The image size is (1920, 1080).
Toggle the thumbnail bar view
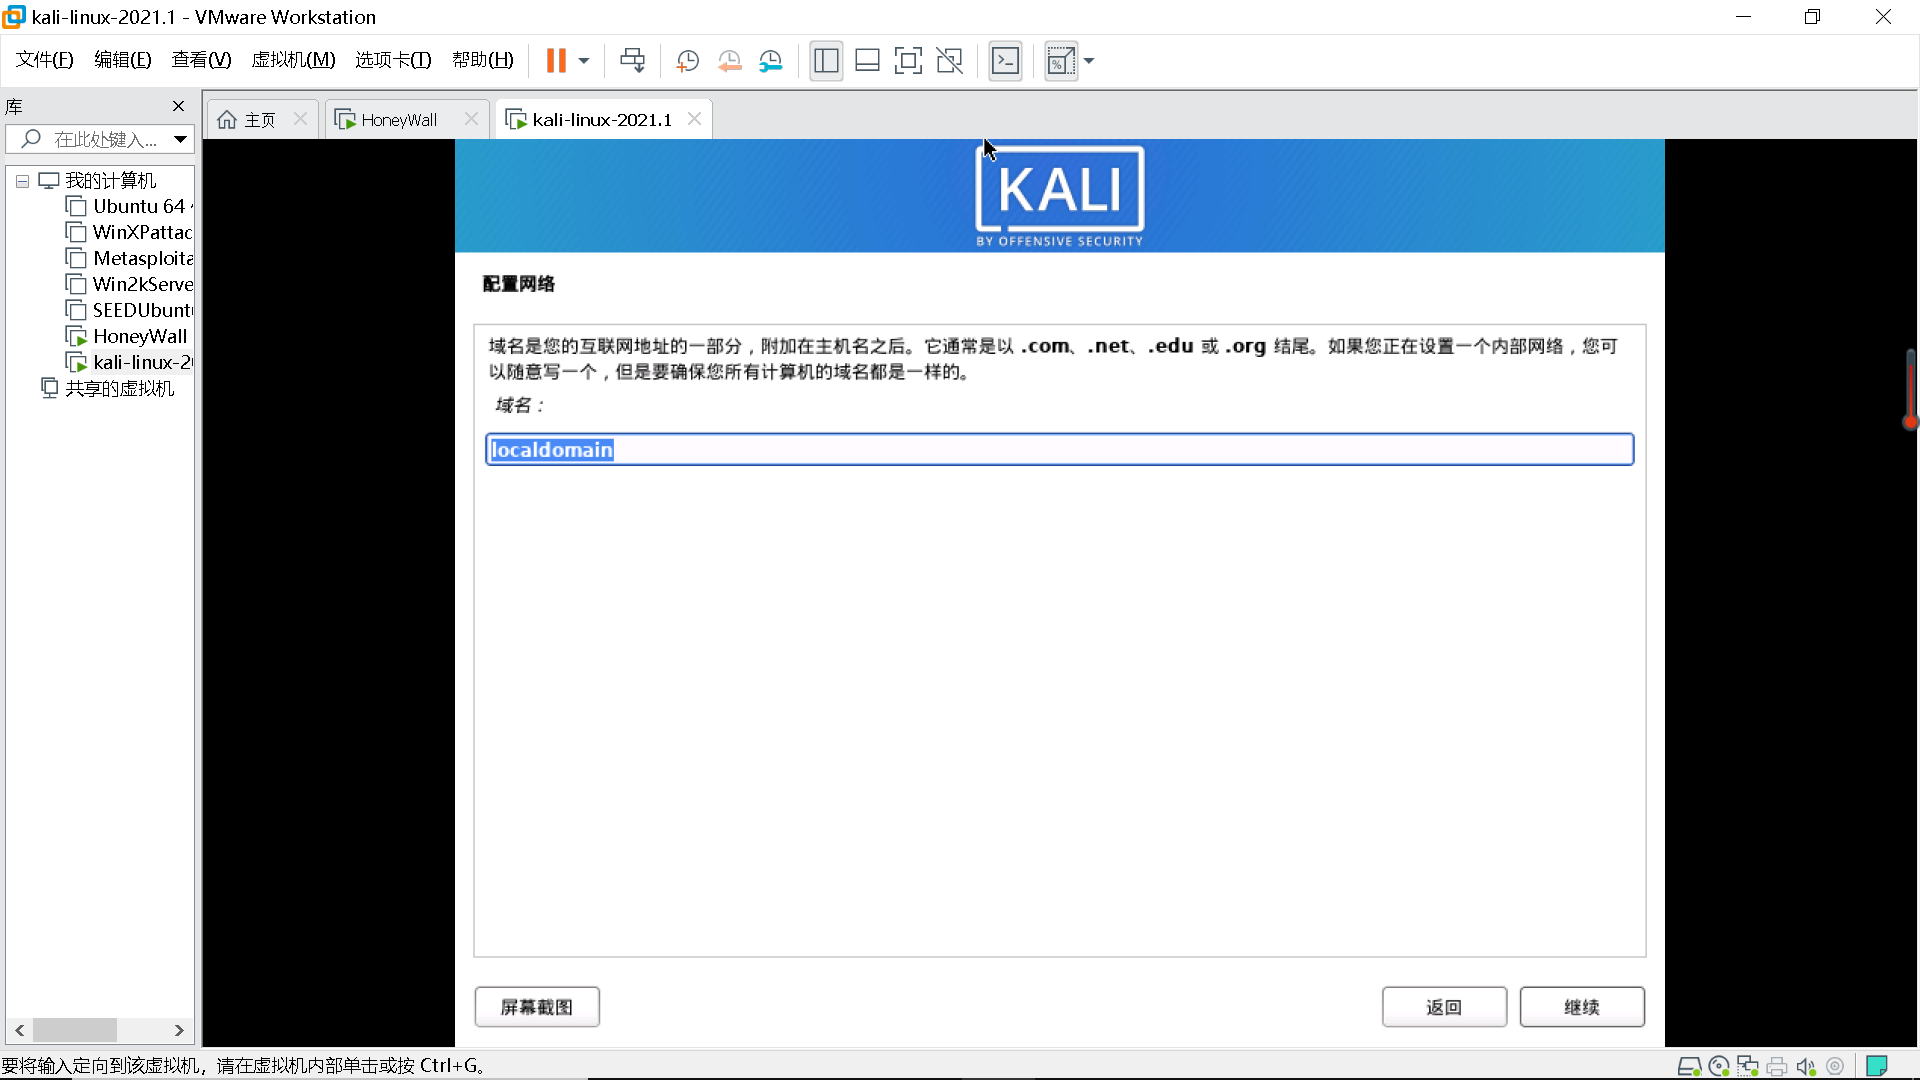coord(867,61)
